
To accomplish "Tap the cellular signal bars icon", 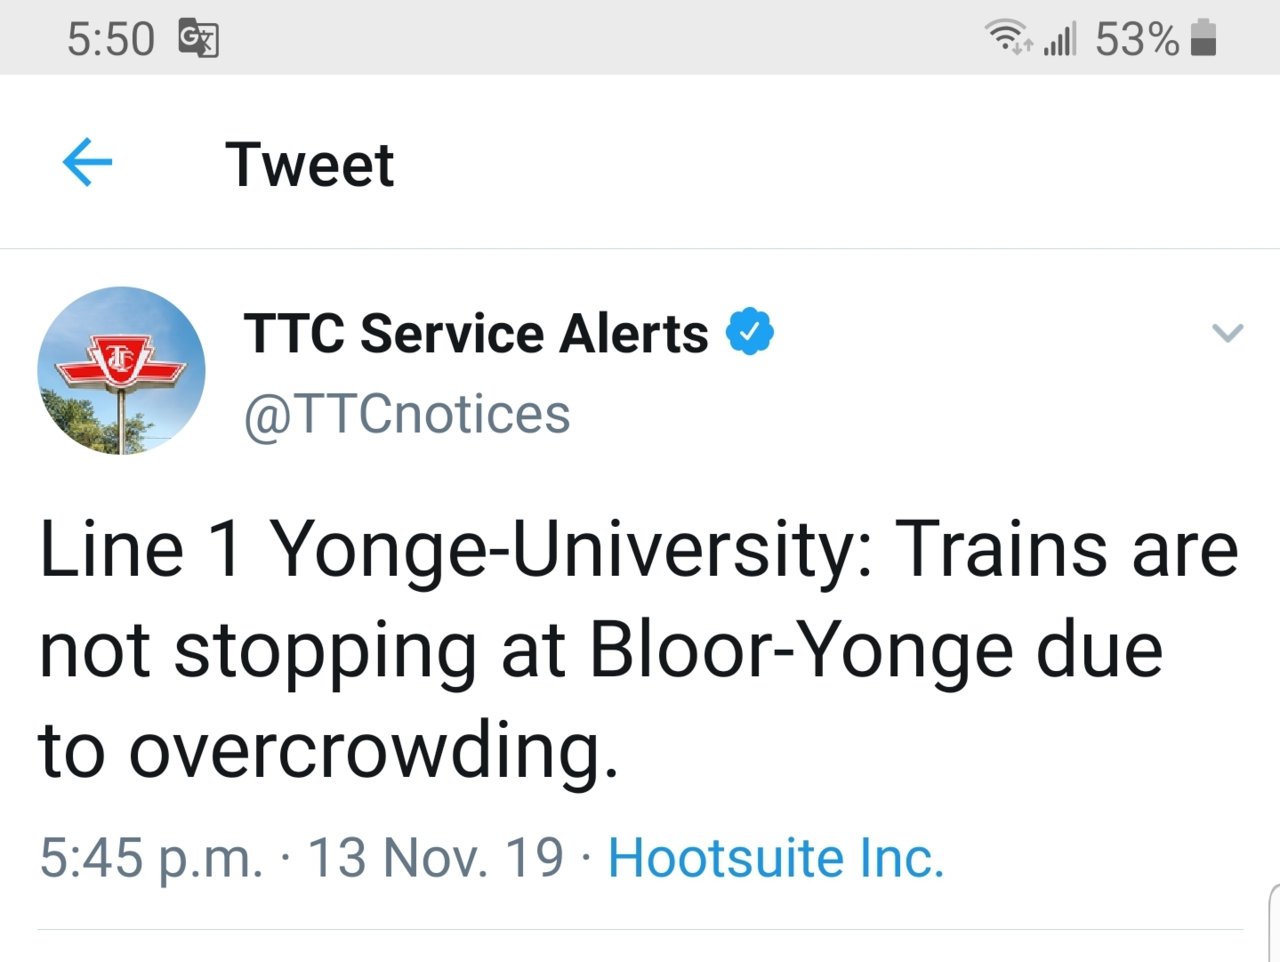I will point(1060,40).
